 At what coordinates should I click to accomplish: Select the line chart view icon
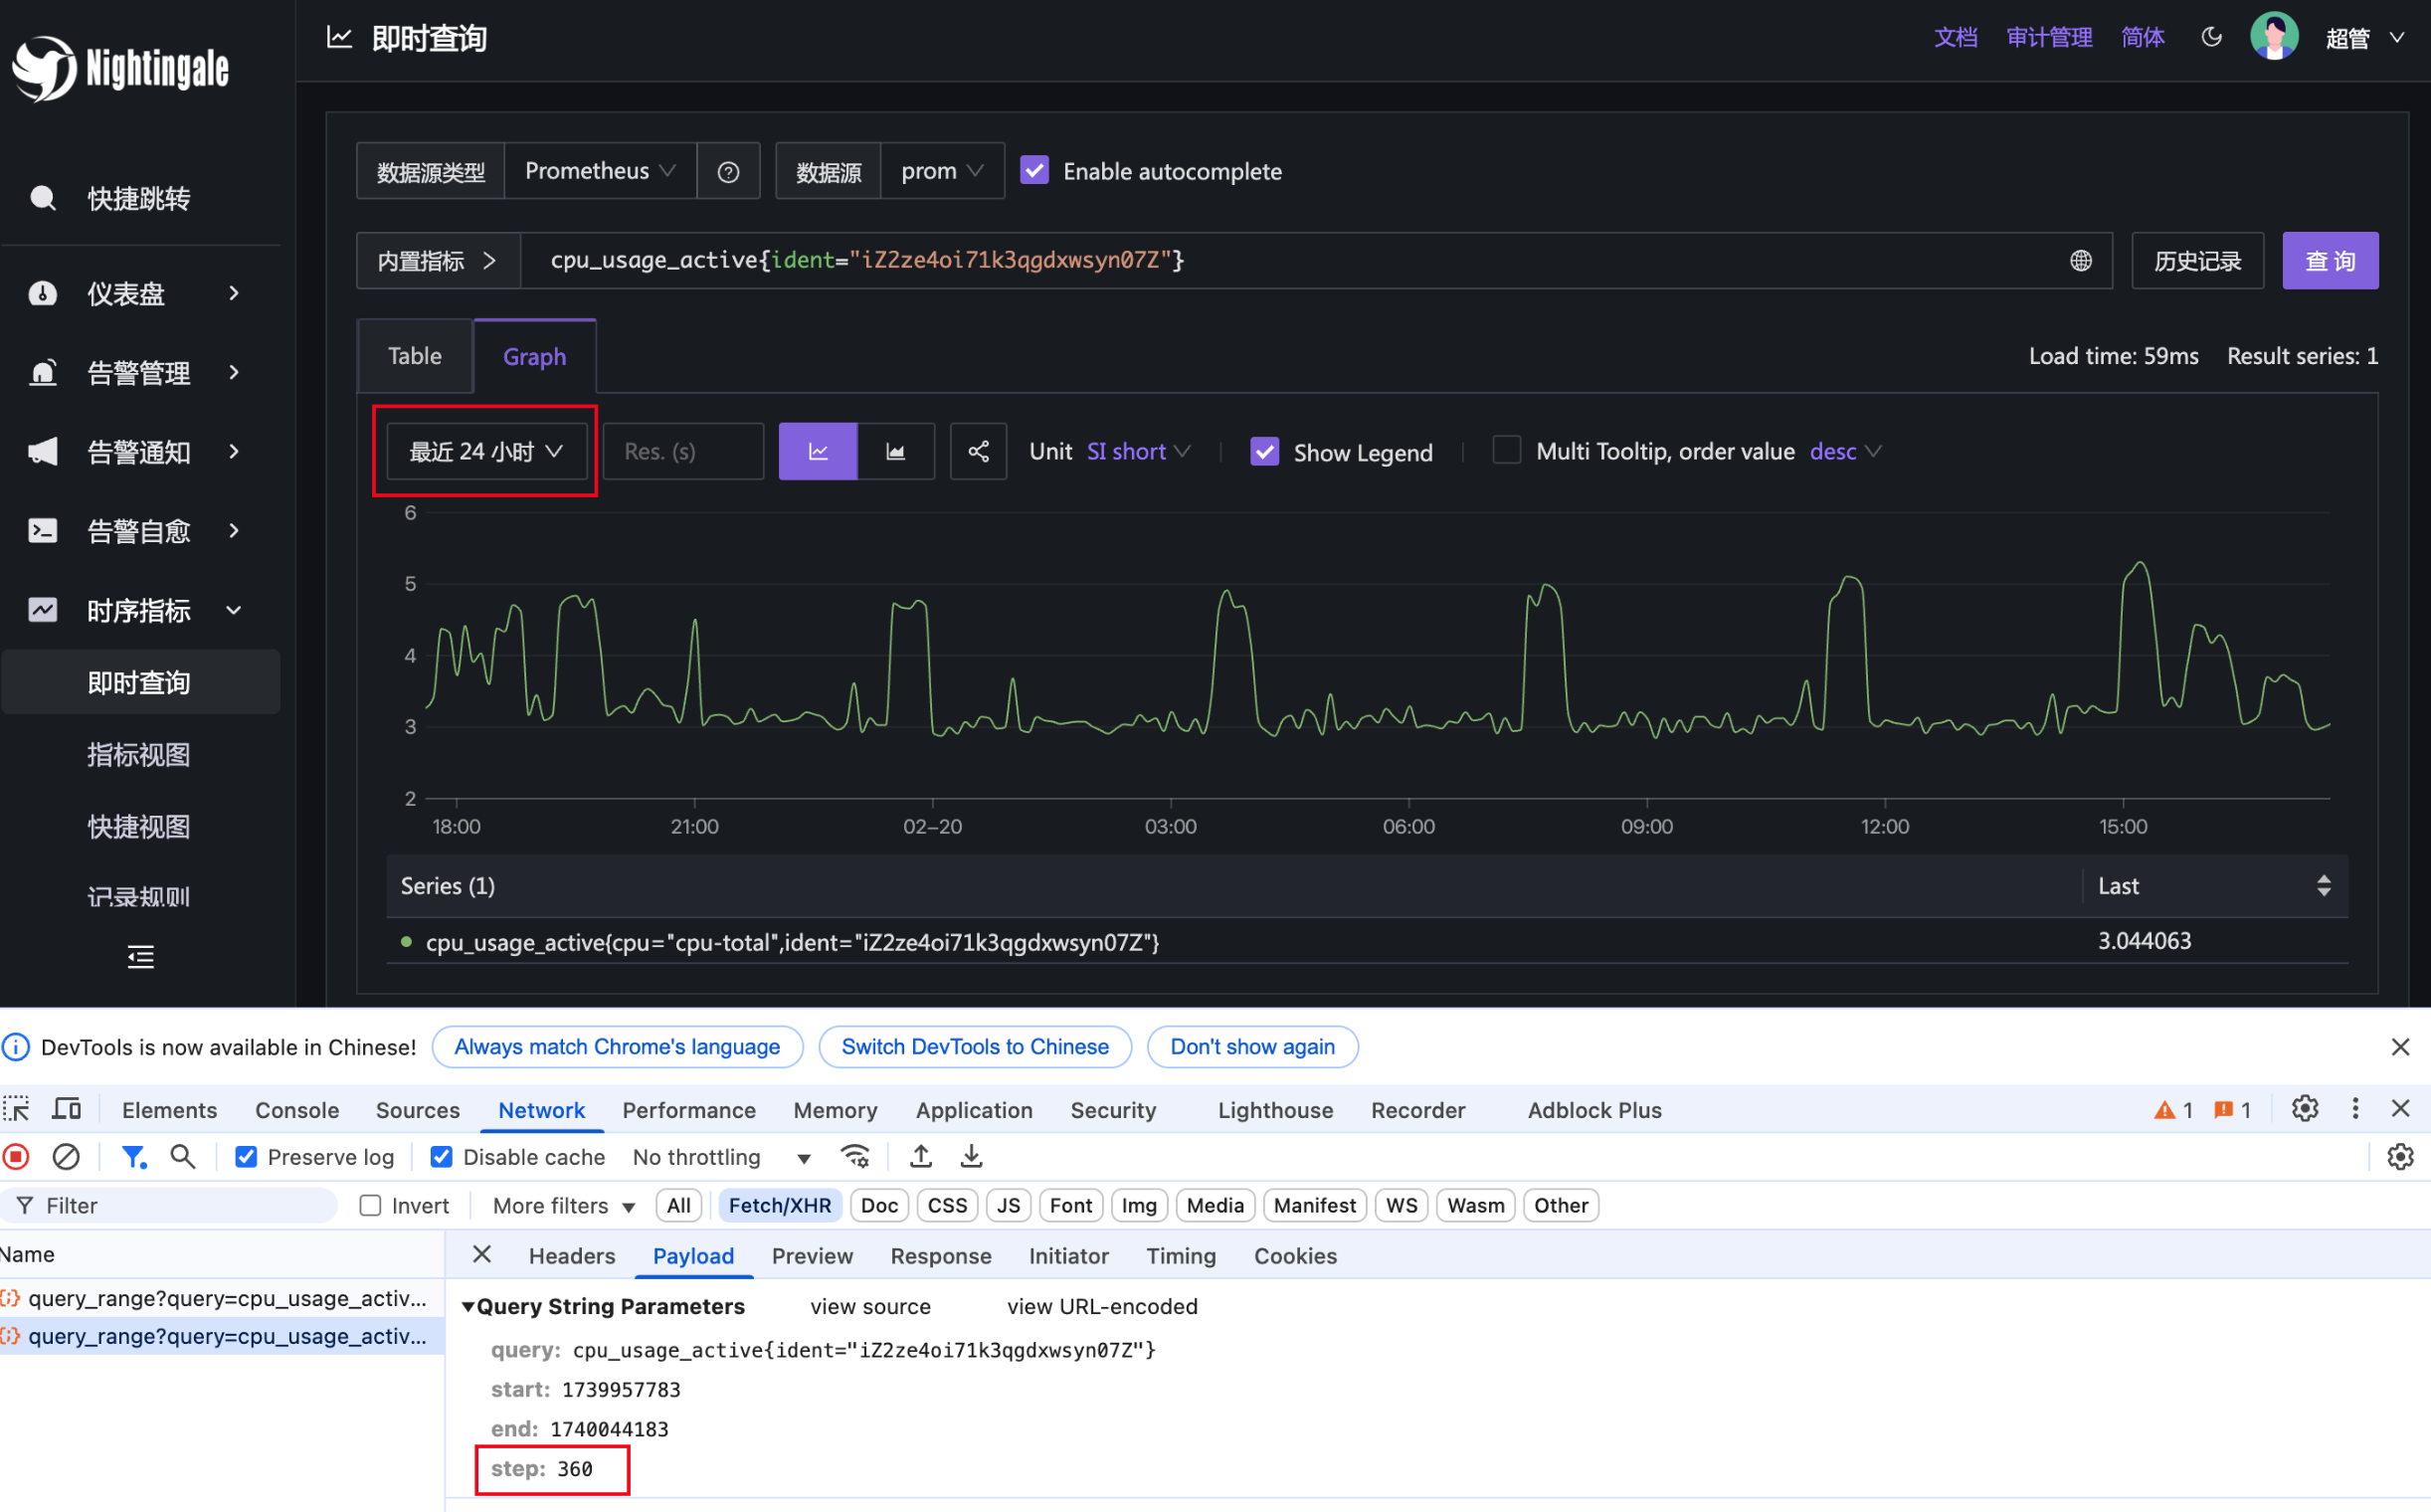(817, 451)
